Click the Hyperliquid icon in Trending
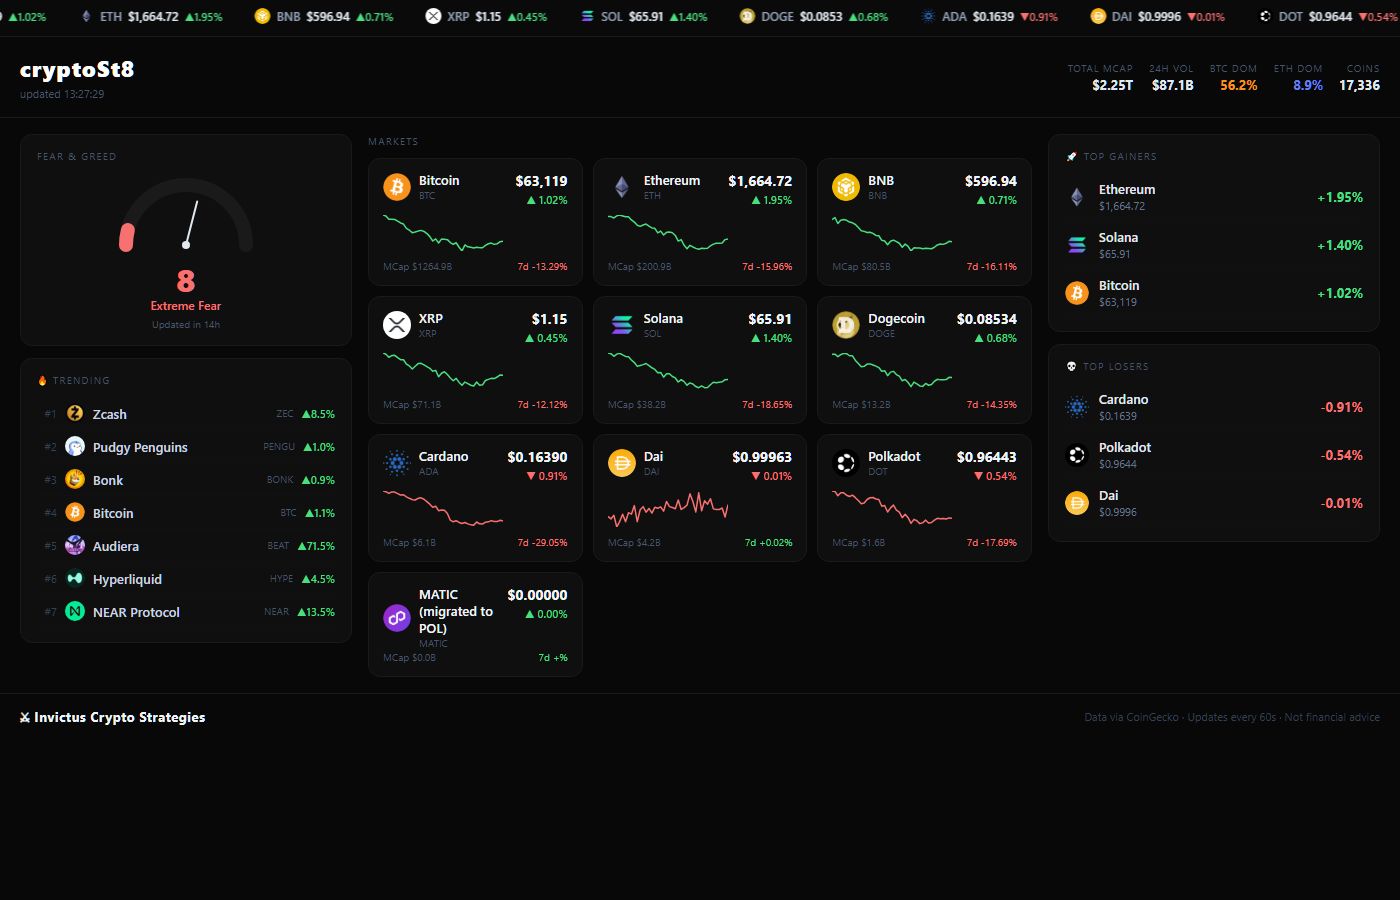This screenshot has height=900, width=1400. (75, 578)
